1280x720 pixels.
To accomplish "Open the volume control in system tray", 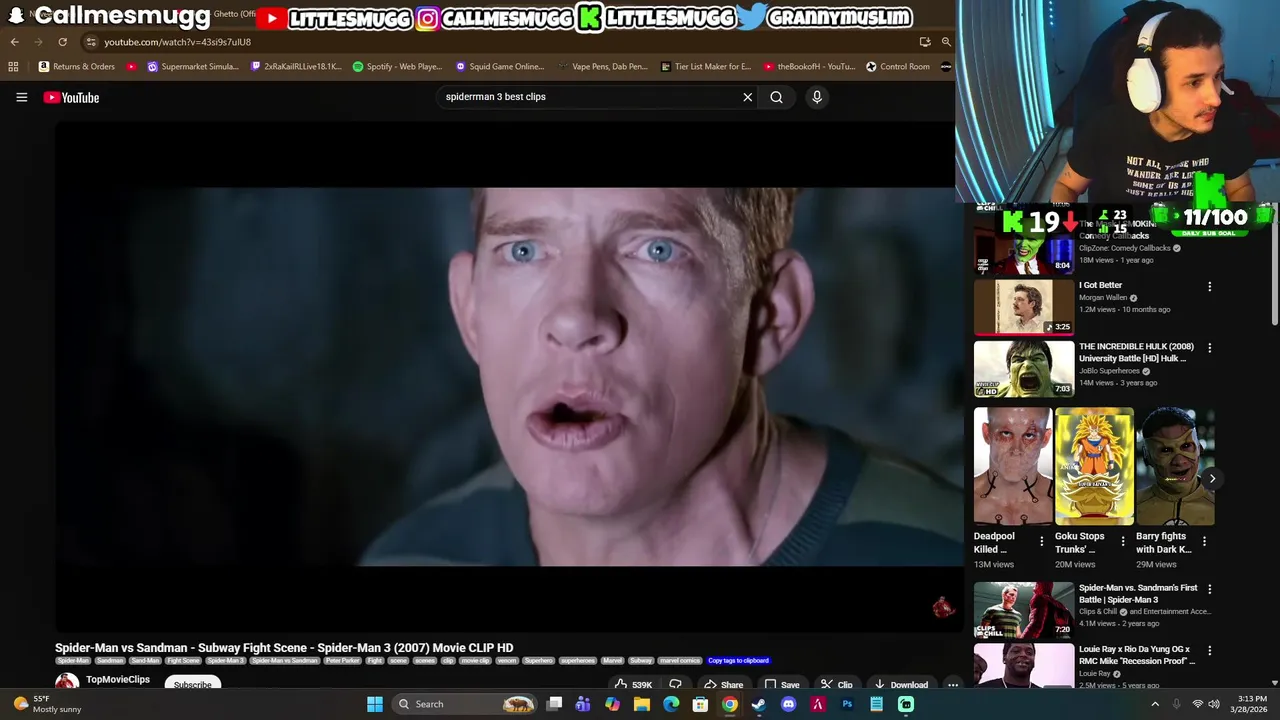I will coord(1214,704).
